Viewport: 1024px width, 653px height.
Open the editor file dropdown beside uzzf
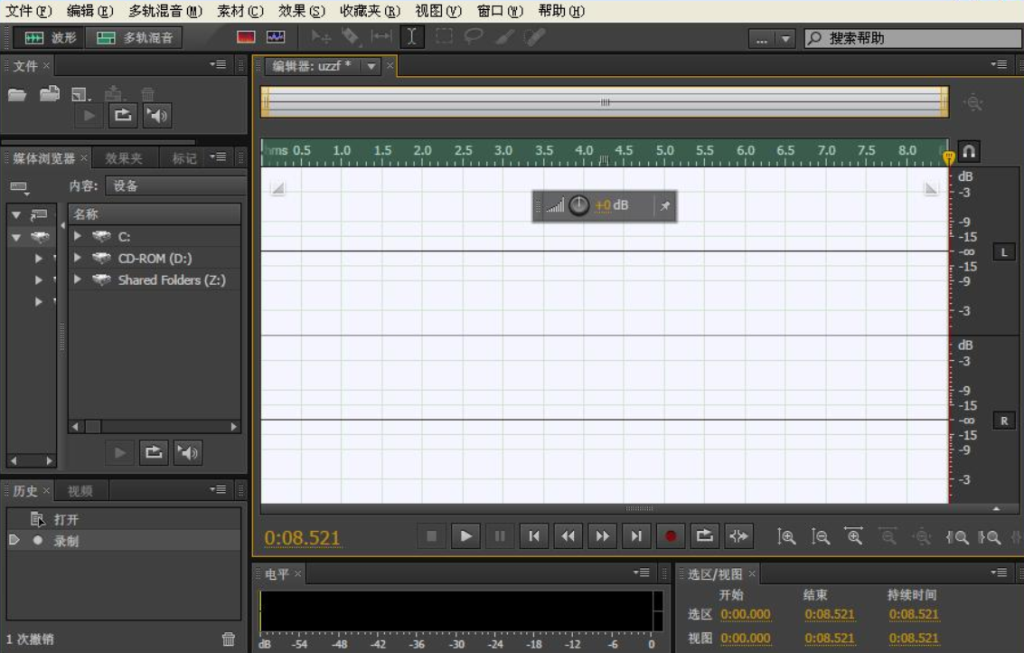[371, 66]
